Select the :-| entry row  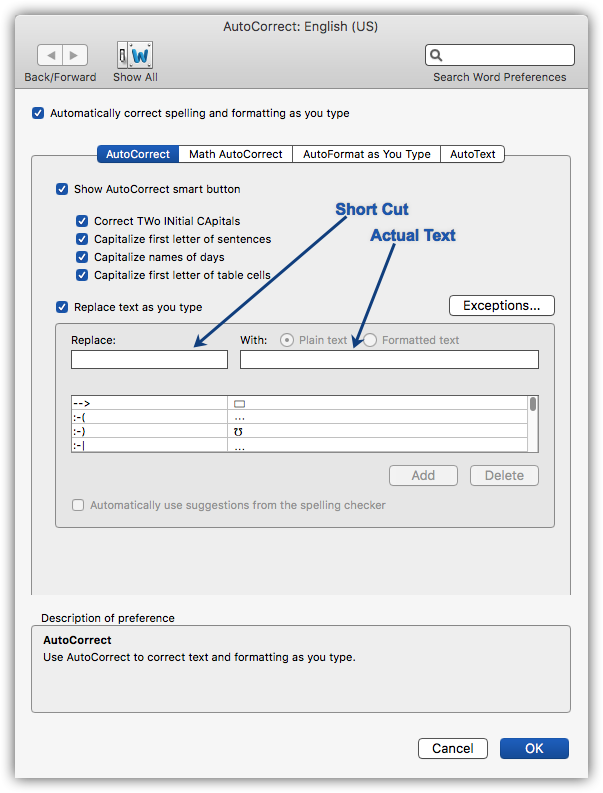[x=299, y=445]
